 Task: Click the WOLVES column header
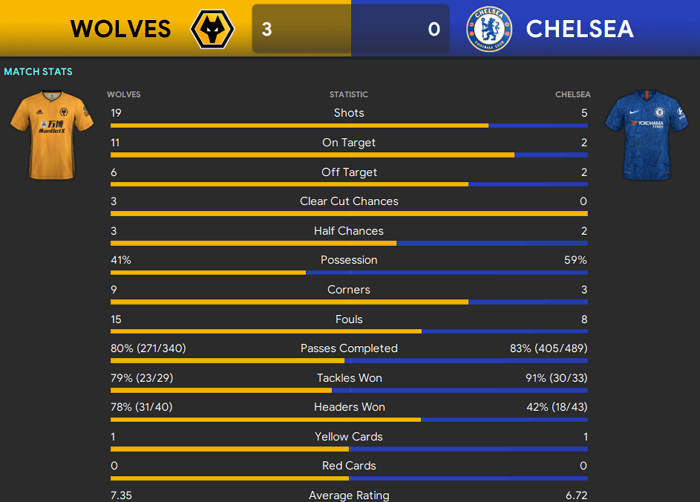click(124, 94)
